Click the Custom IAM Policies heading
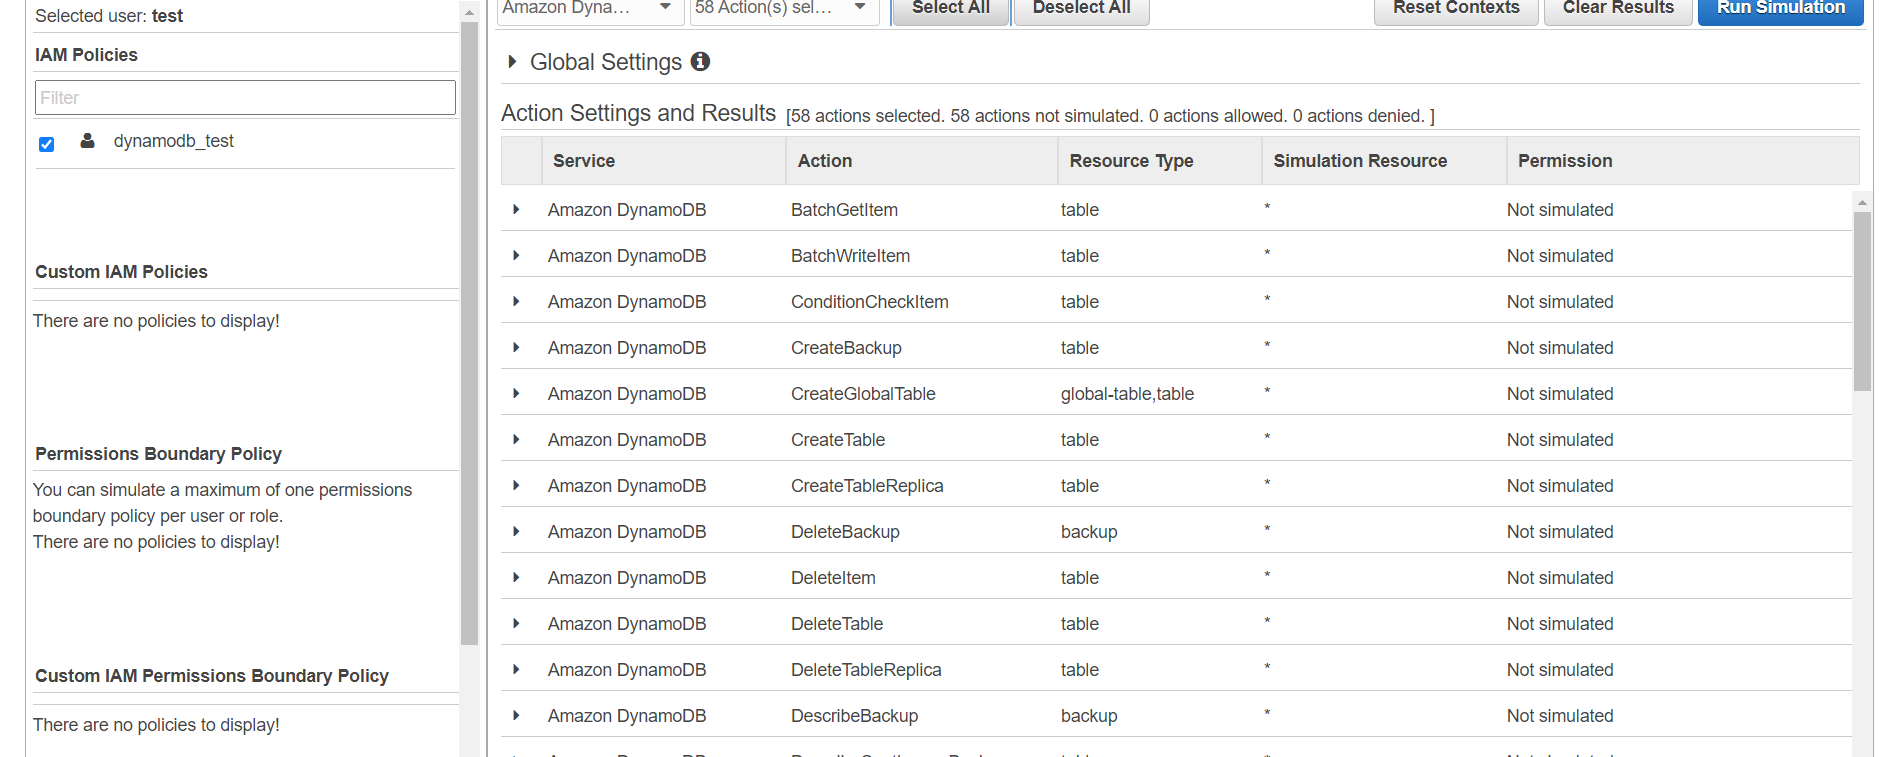1888x757 pixels. point(121,272)
